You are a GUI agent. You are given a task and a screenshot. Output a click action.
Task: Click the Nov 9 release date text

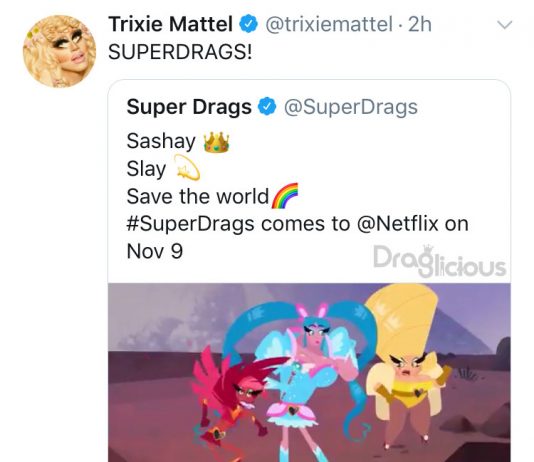[155, 252]
